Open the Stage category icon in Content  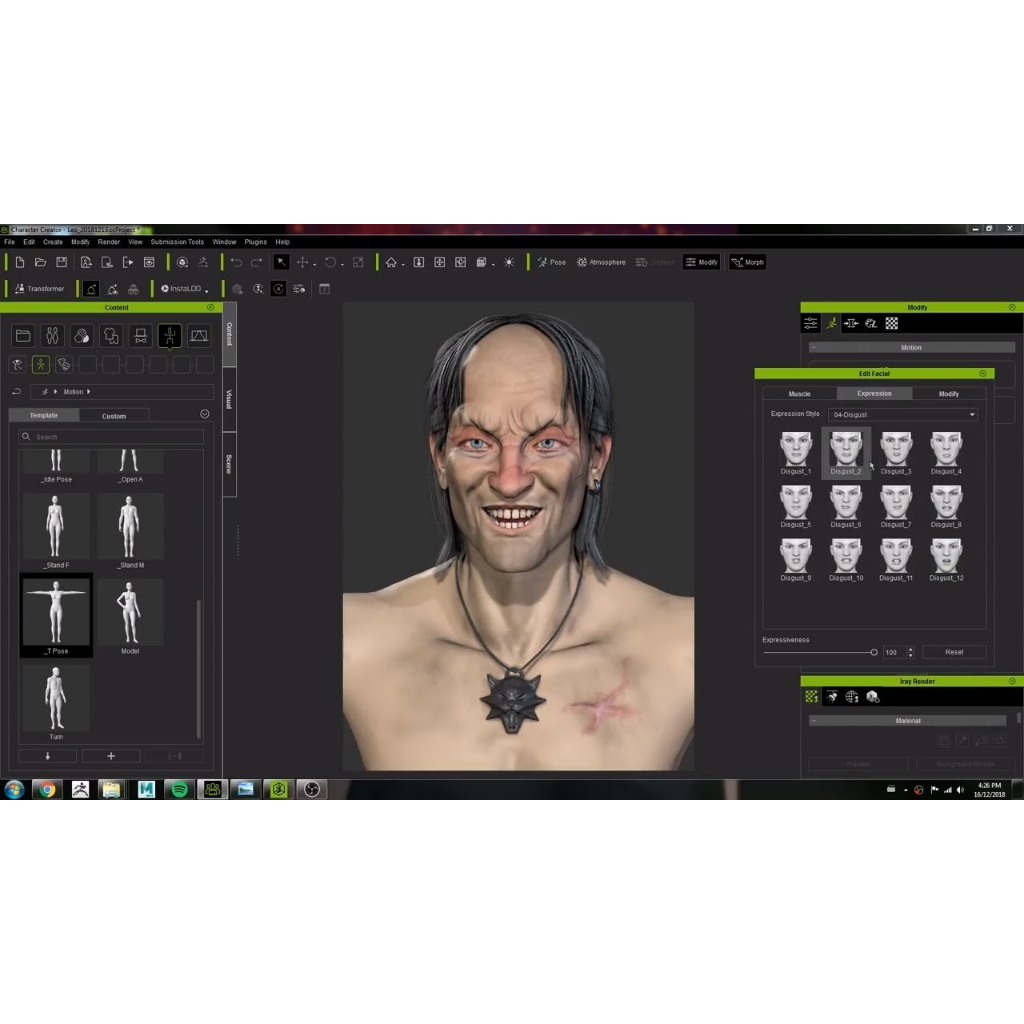point(199,336)
